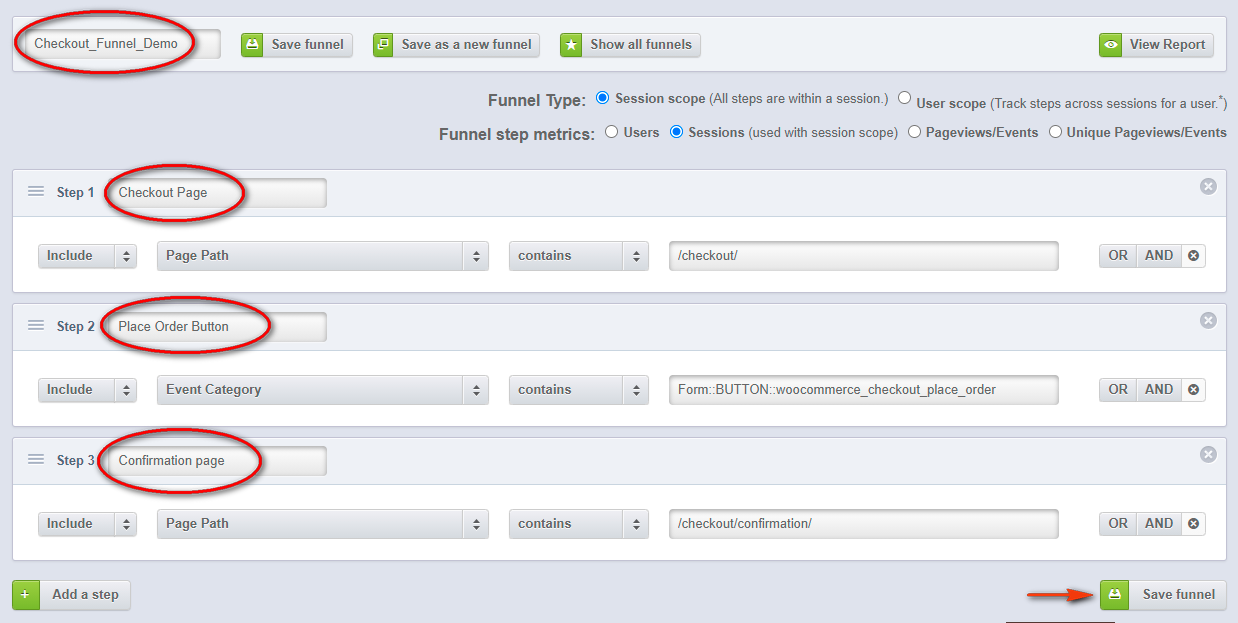1238x623 pixels.
Task: Click the top Save funnel button
Action: (x=296, y=45)
